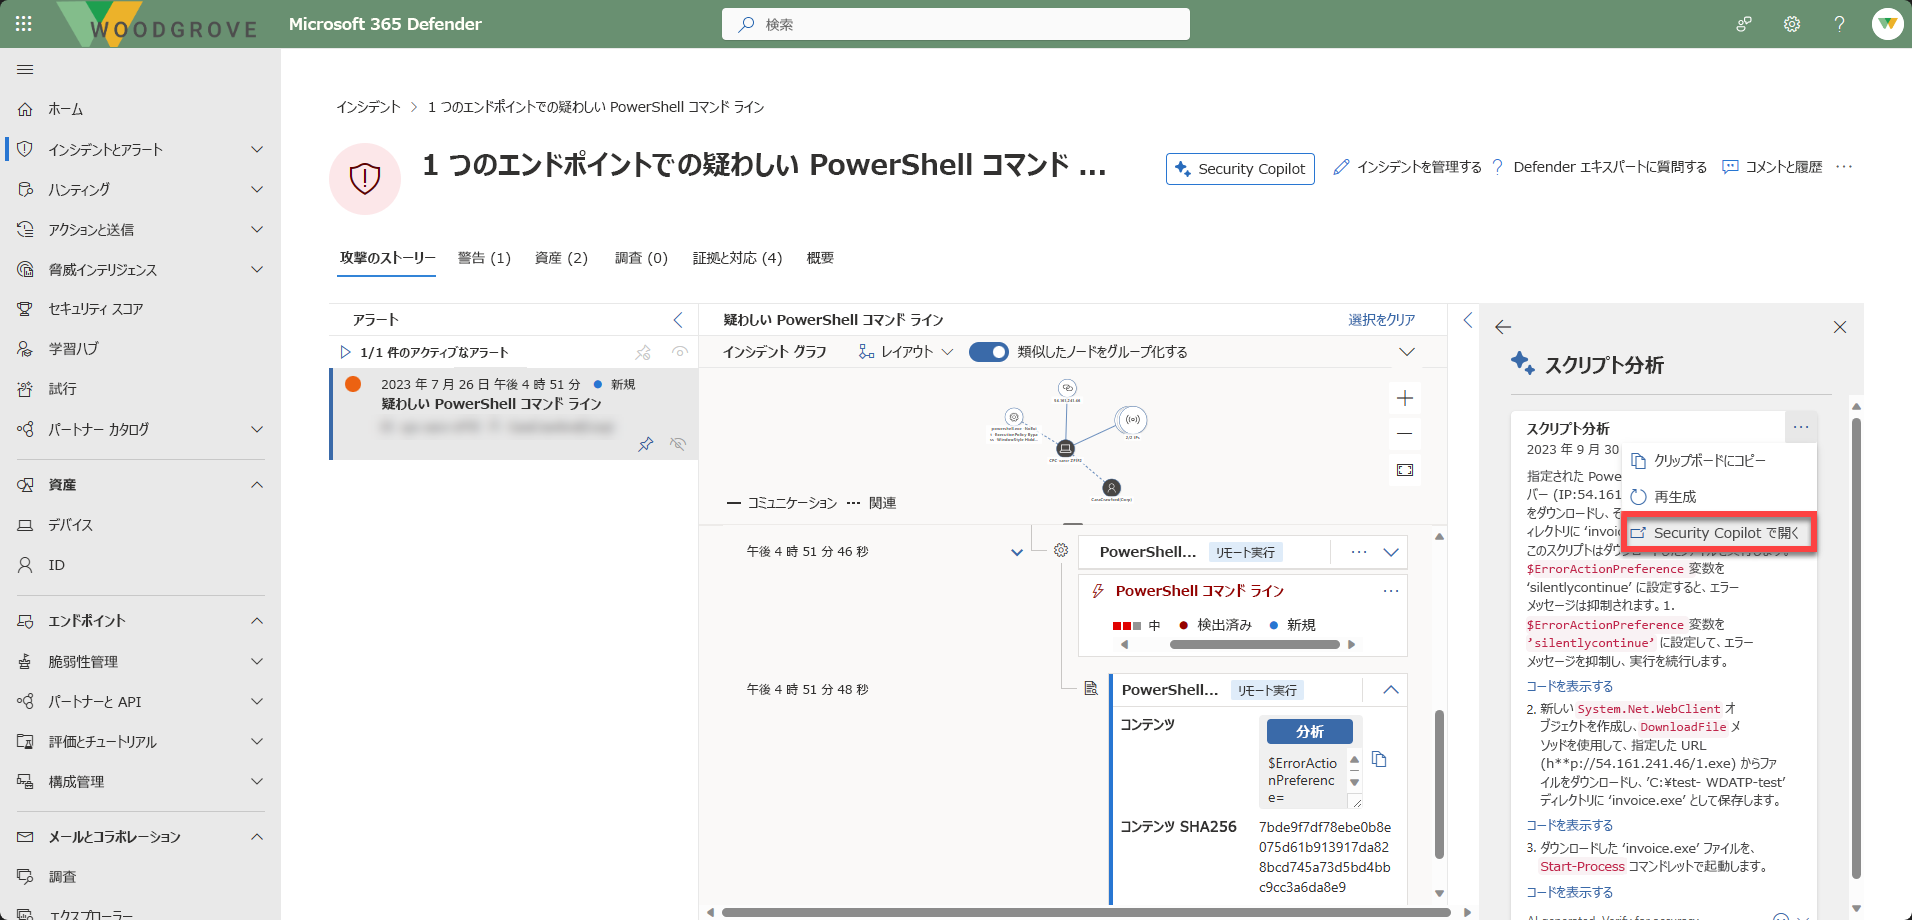Click the settings gear in header

(1792, 24)
